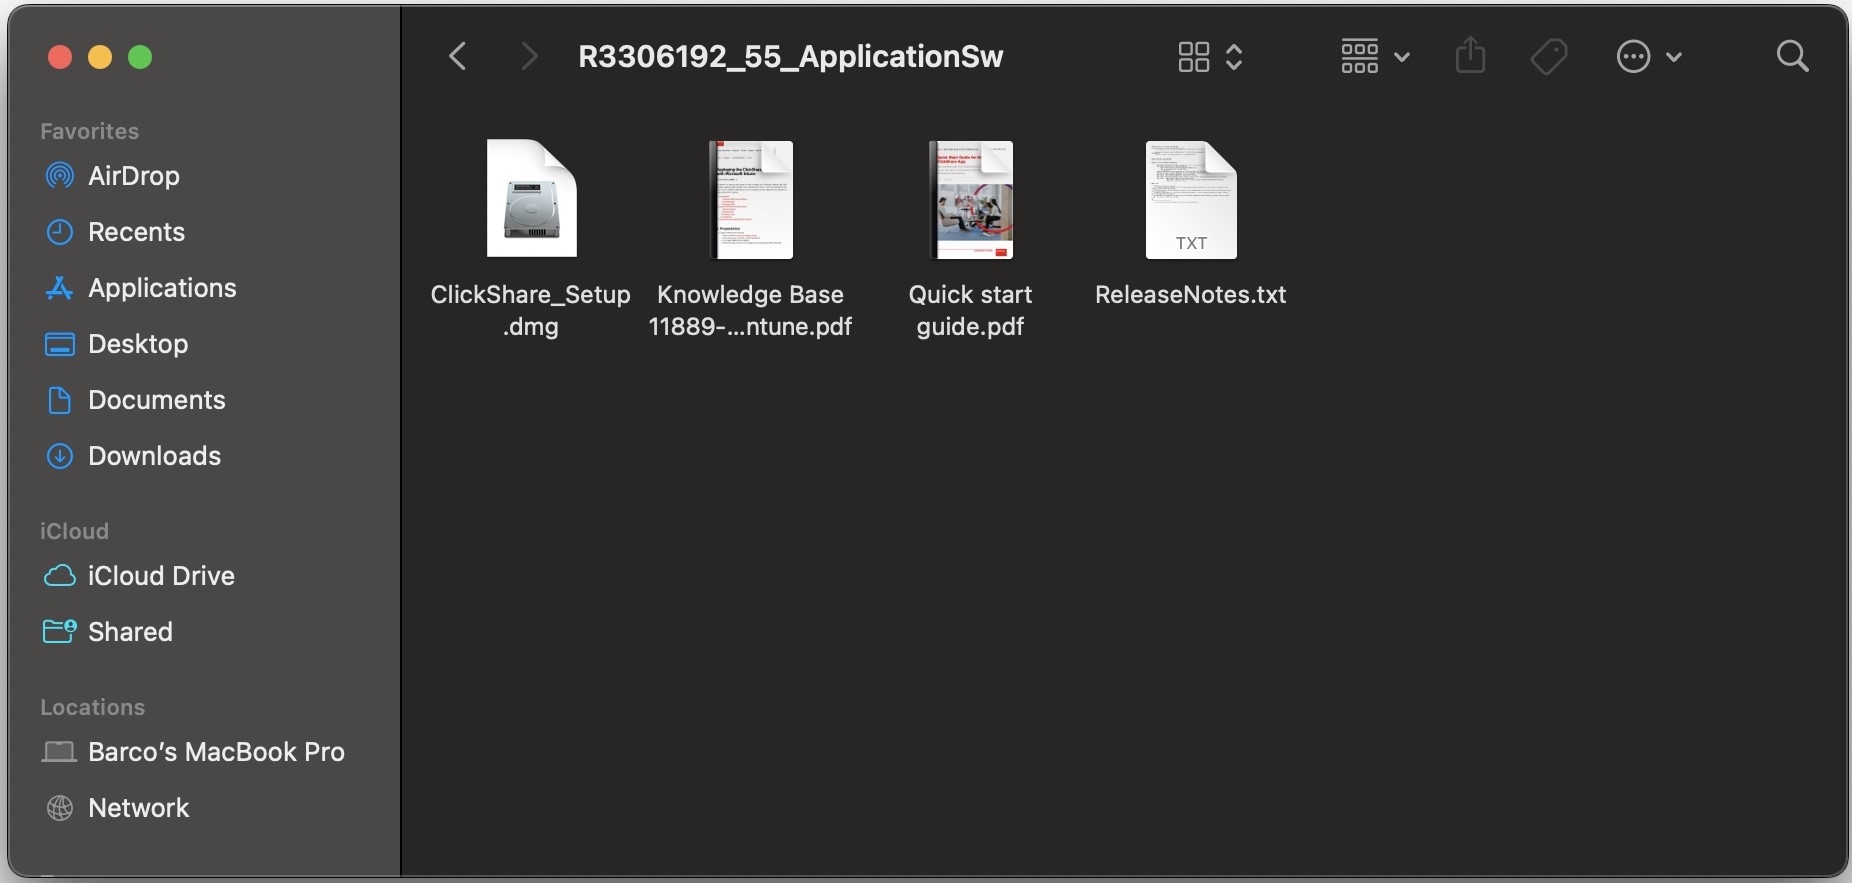Viewport: 1852px width, 883px height.
Task: Click the AirDrop radar icon
Action: pos(60,176)
